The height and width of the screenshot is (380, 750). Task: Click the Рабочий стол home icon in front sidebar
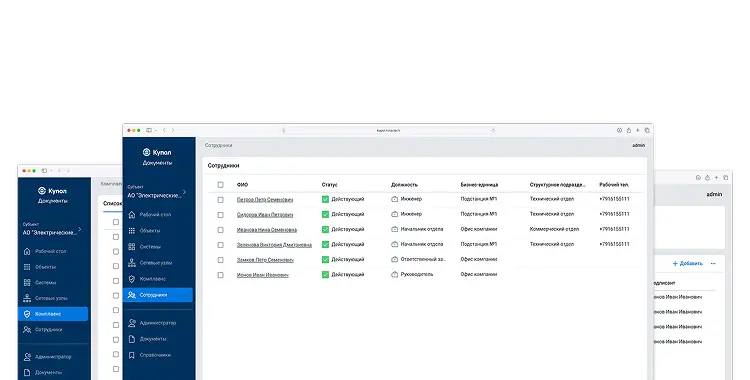tap(132, 215)
